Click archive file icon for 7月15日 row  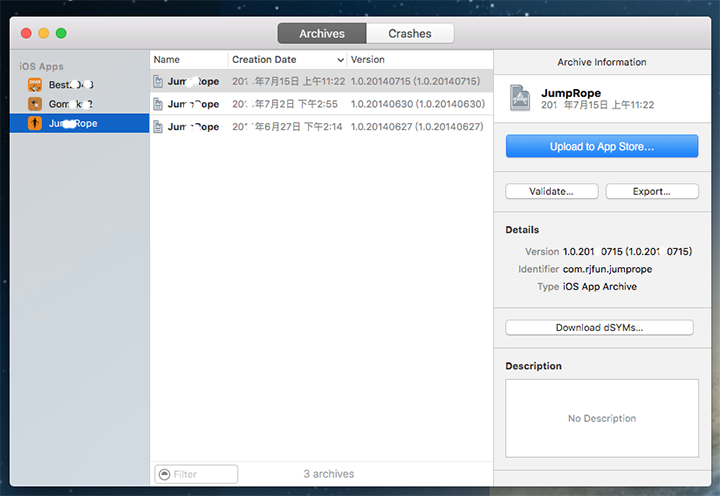tap(158, 82)
